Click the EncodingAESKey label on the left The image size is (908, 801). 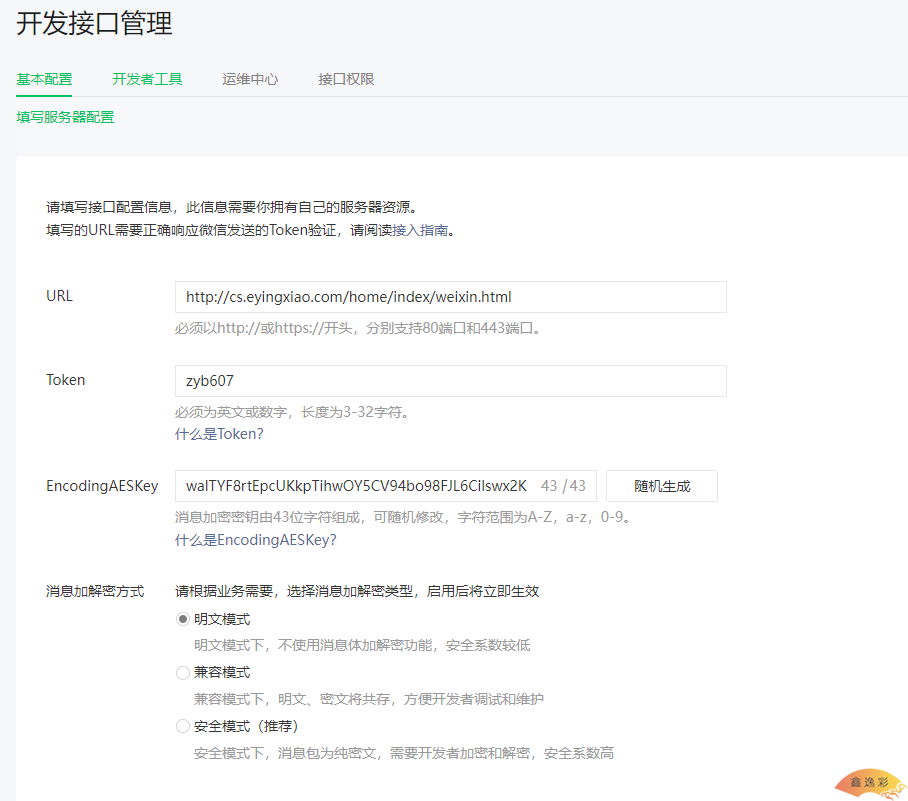pos(102,486)
